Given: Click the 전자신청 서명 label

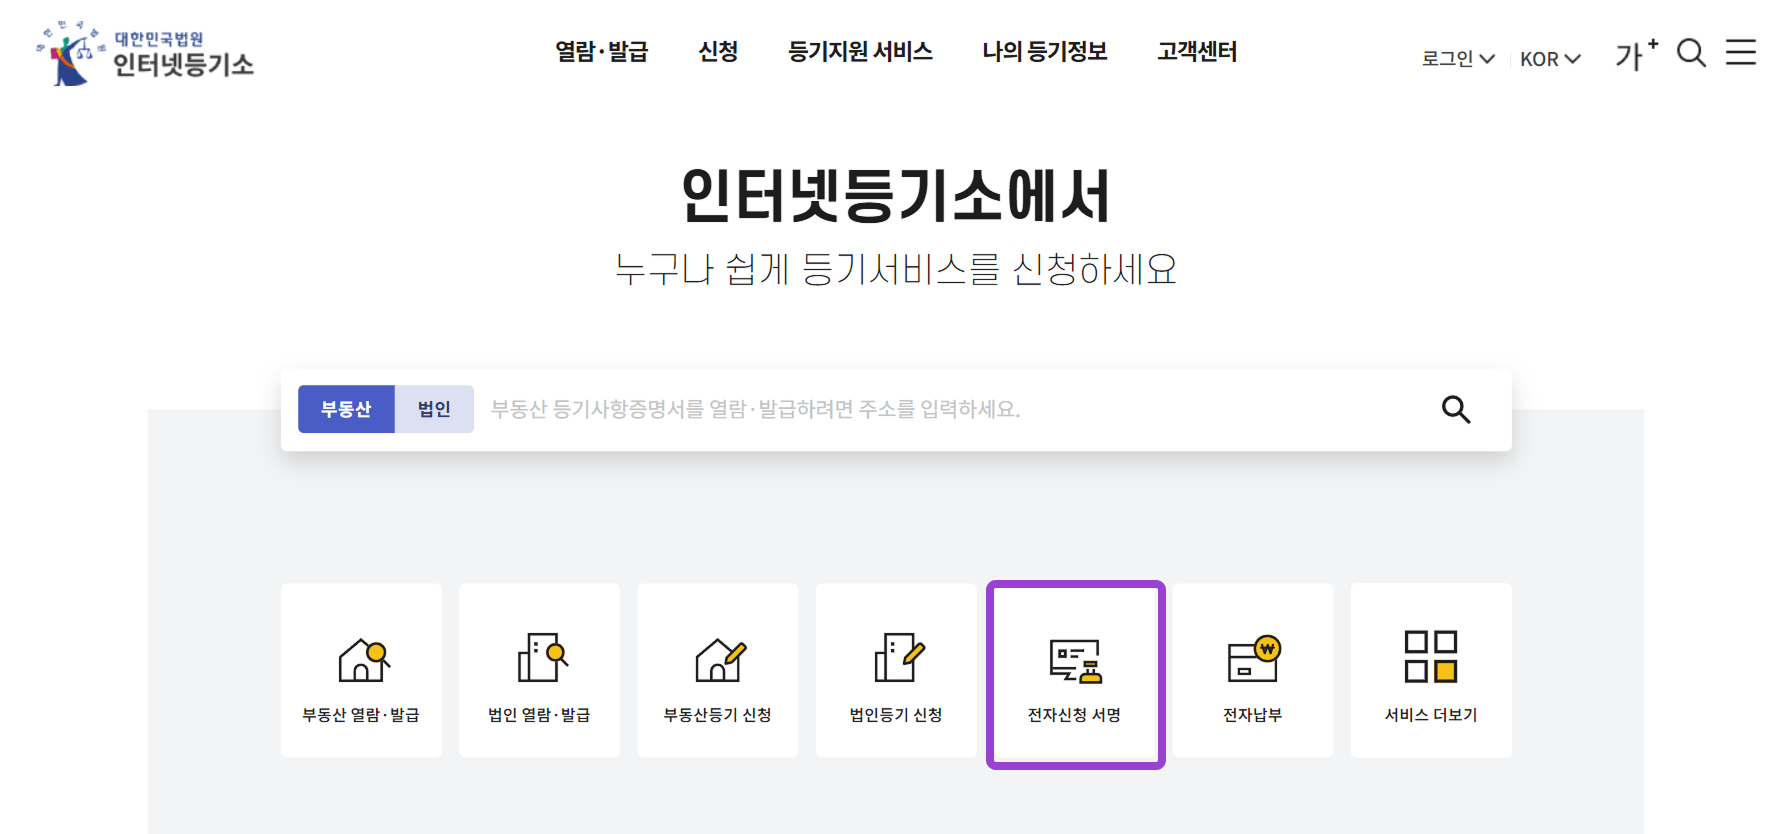Looking at the screenshot, I should pos(1075,715).
